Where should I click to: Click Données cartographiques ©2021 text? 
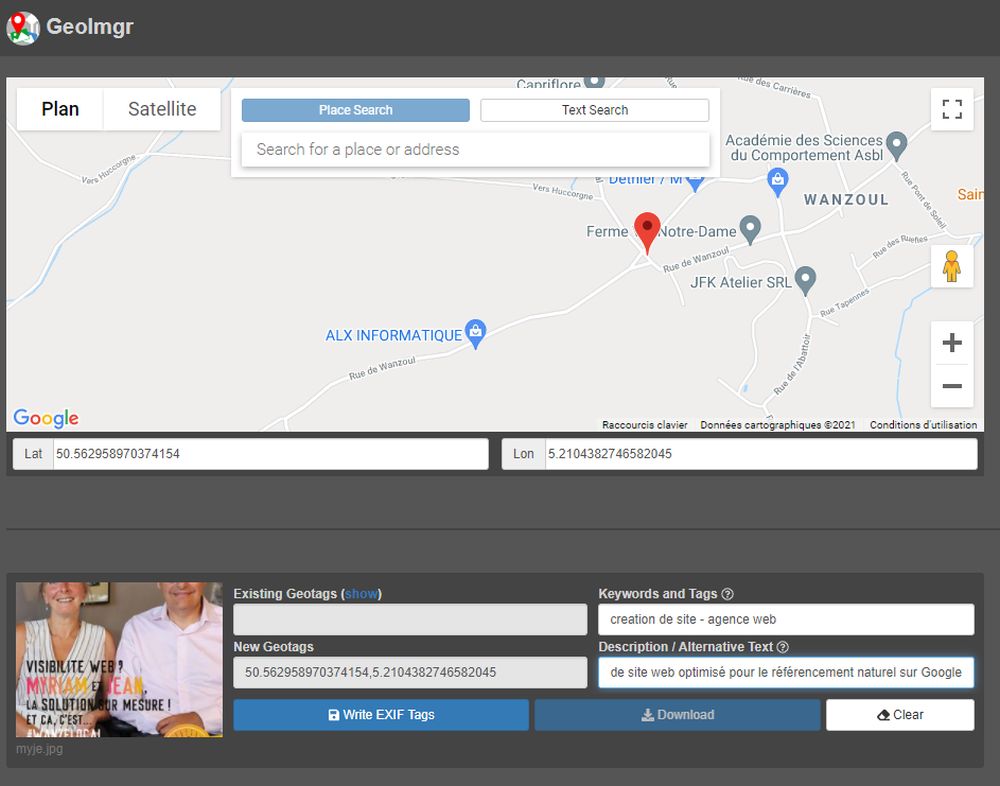(x=777, y=425)
